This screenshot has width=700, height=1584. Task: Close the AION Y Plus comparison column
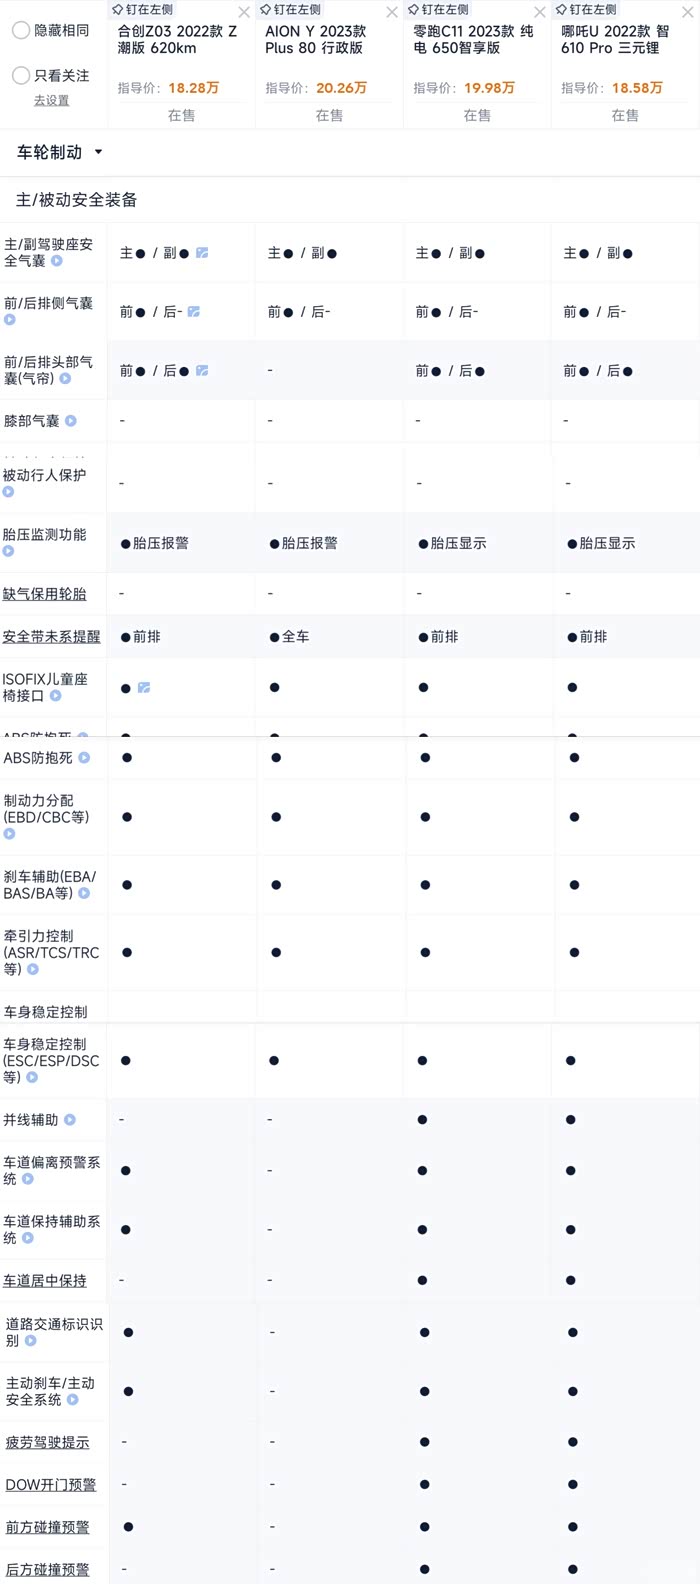392,13
